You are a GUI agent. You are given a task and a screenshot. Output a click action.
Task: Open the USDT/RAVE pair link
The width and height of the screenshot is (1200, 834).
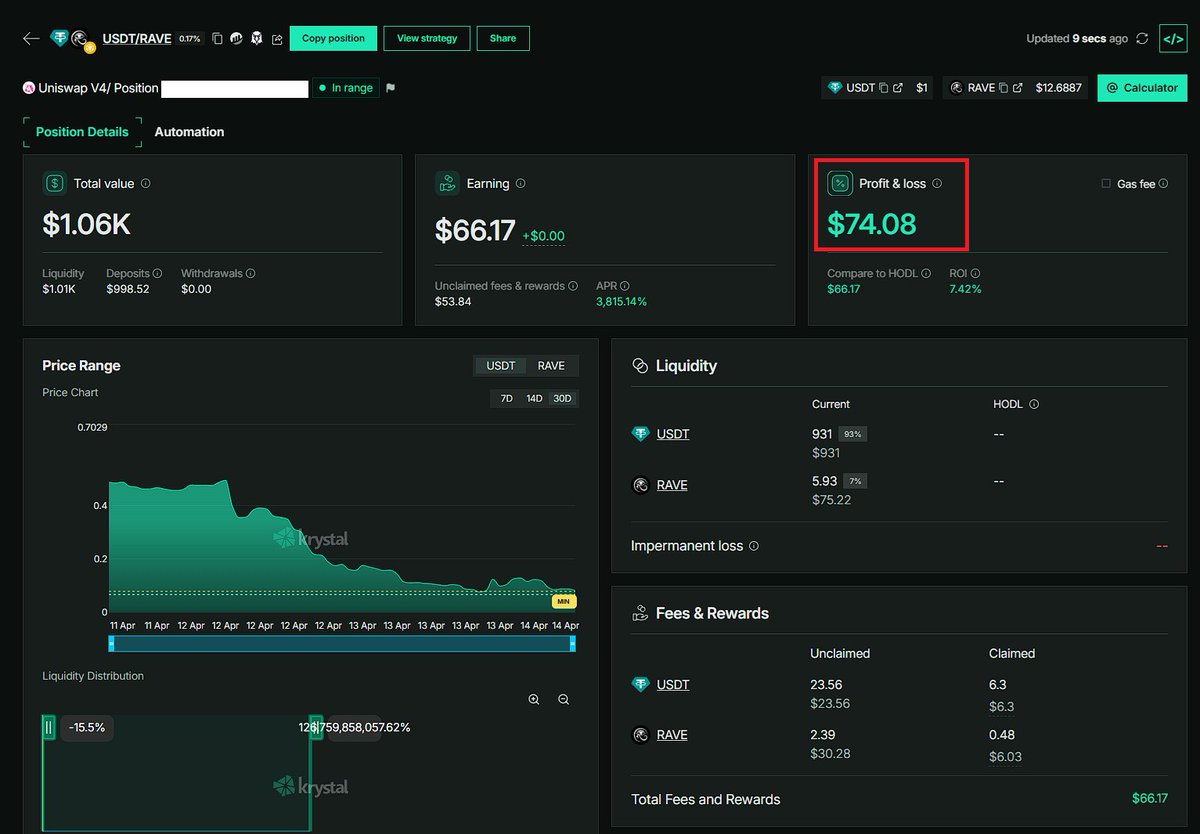pyautogui.click(x=137, y=39)
